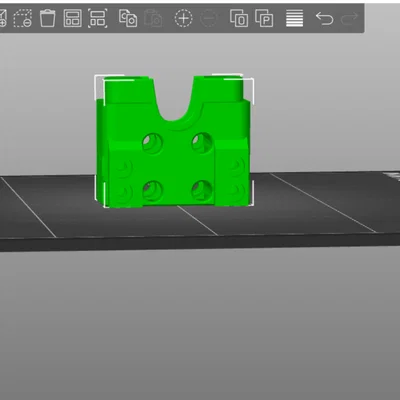400x400 pixels.
Task: Add an instance with the plus icon
Action: point(183,18)
